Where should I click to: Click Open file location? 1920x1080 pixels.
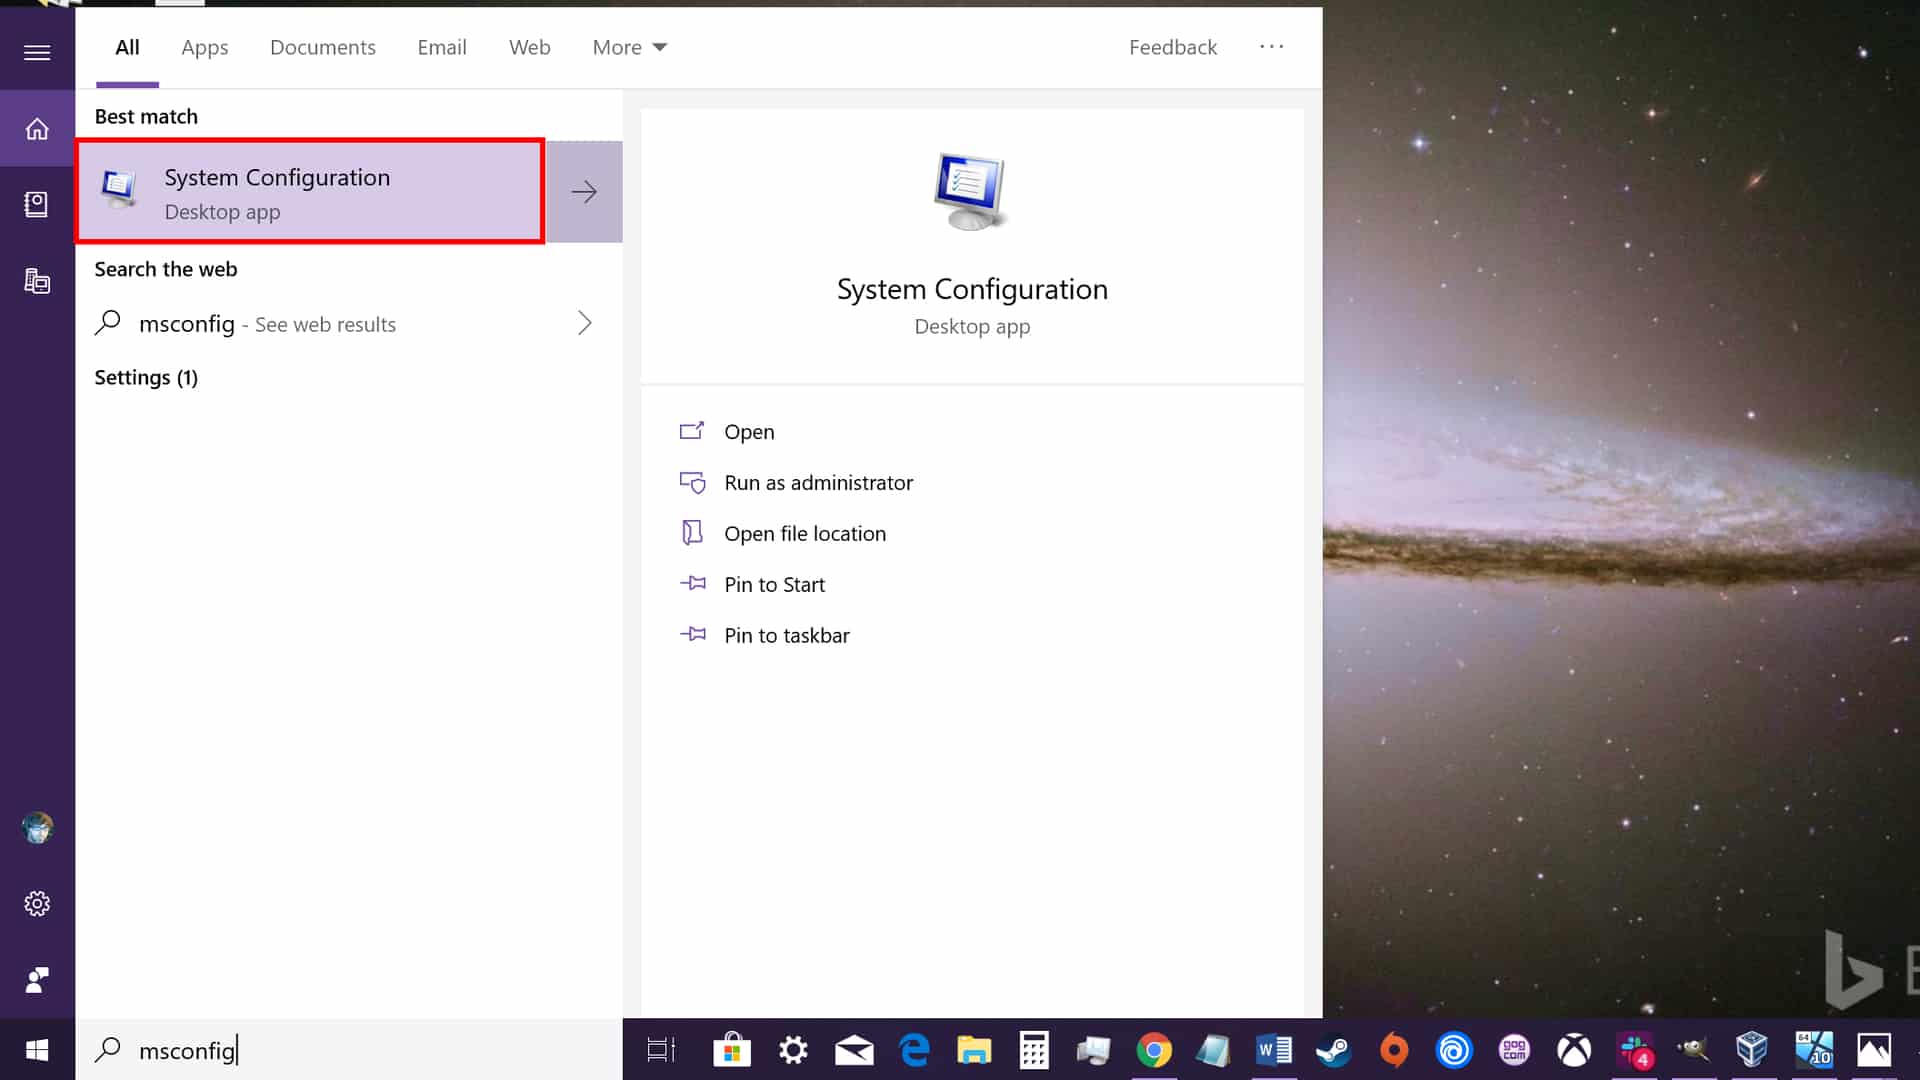click(x=804, y=534)
